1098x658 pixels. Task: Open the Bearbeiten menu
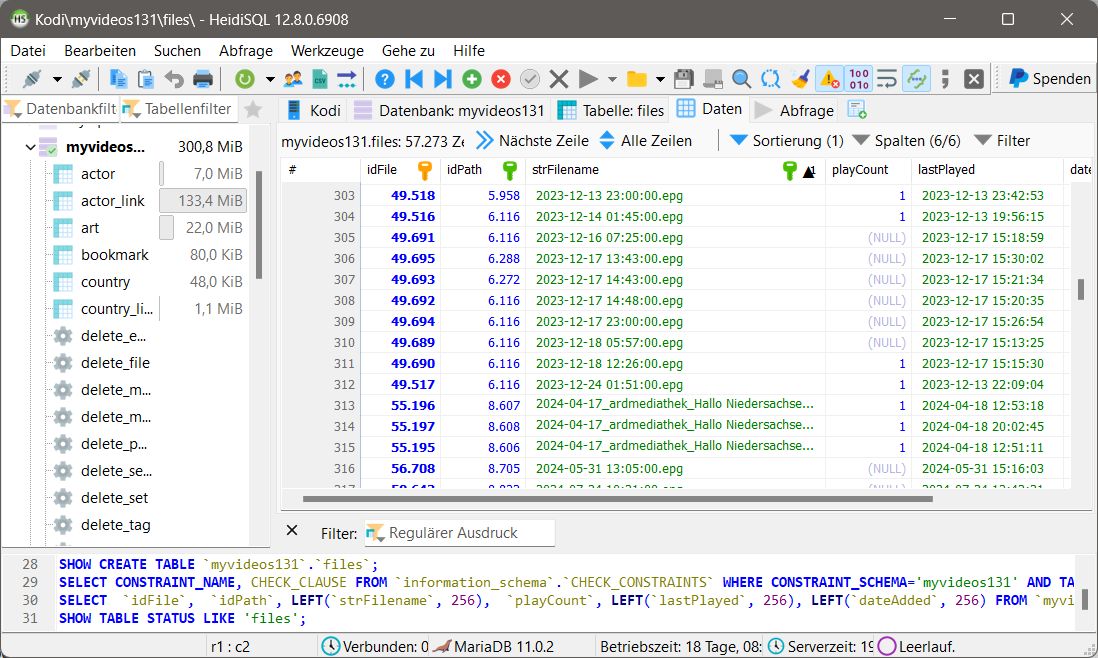coord(100,50)
